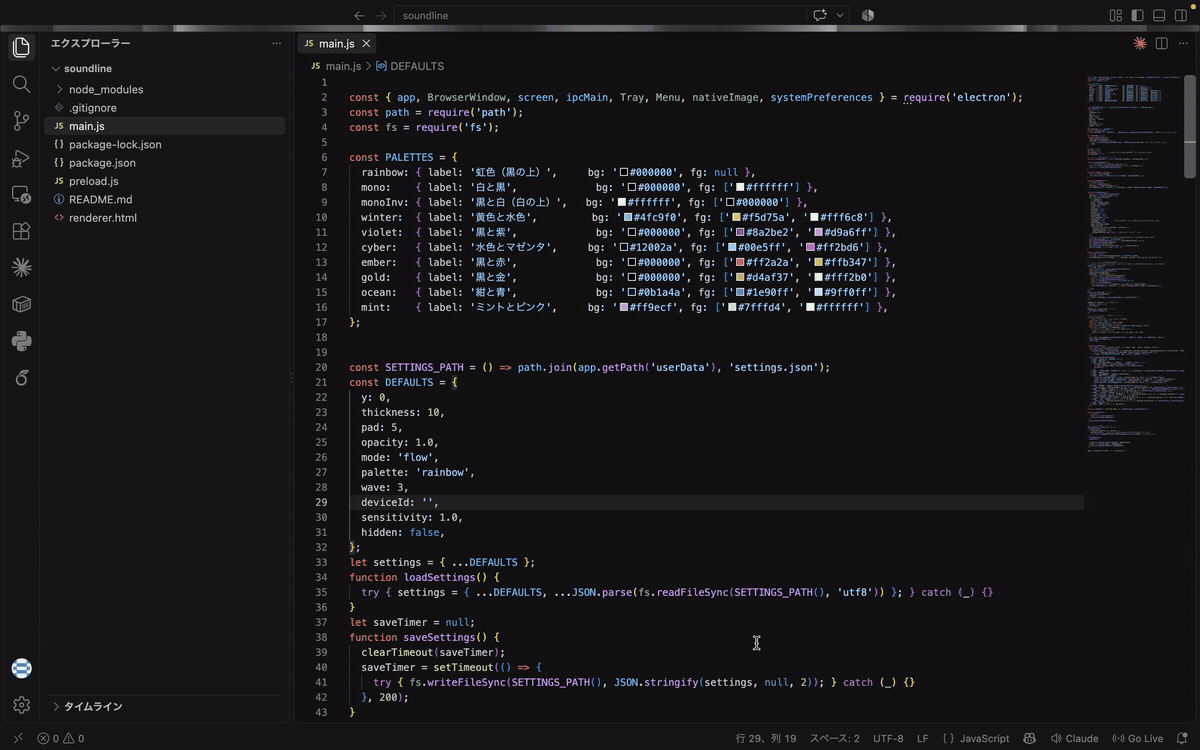Collapse the soundline folder
1200x750 pixels.
(x=56, y=69)
